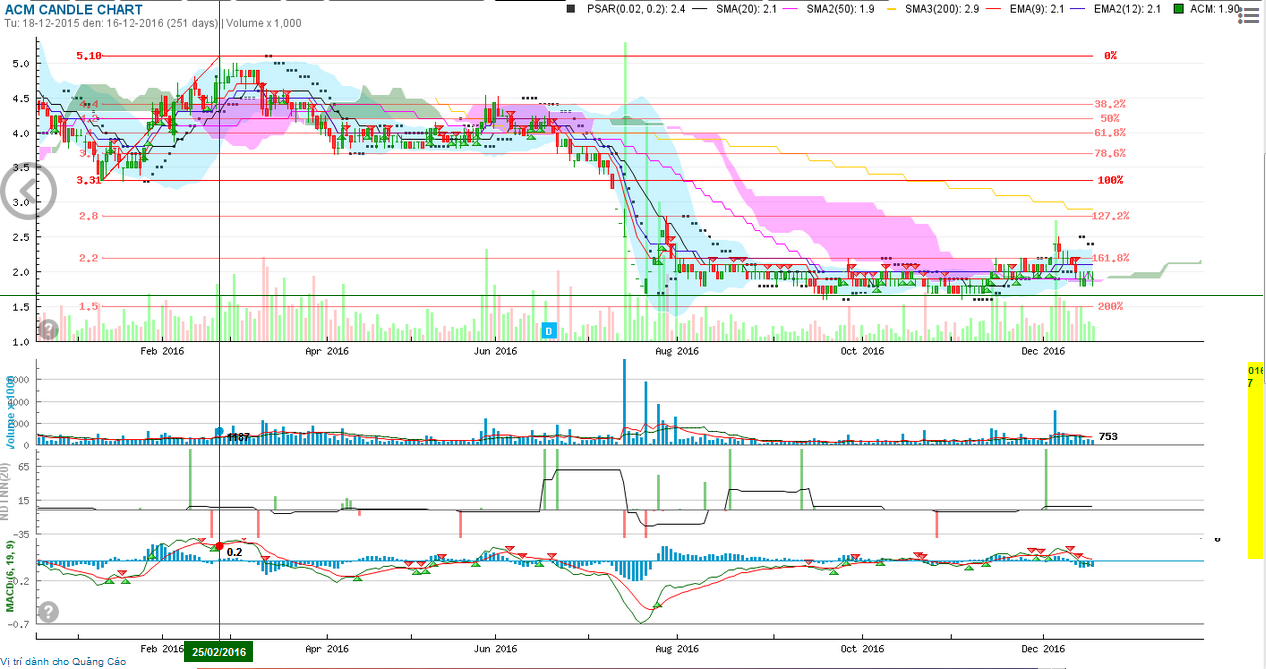Click the date range subtitle text
This screenshot has width=1266, height=669.
pyautogui.click(x=154, y=22)
